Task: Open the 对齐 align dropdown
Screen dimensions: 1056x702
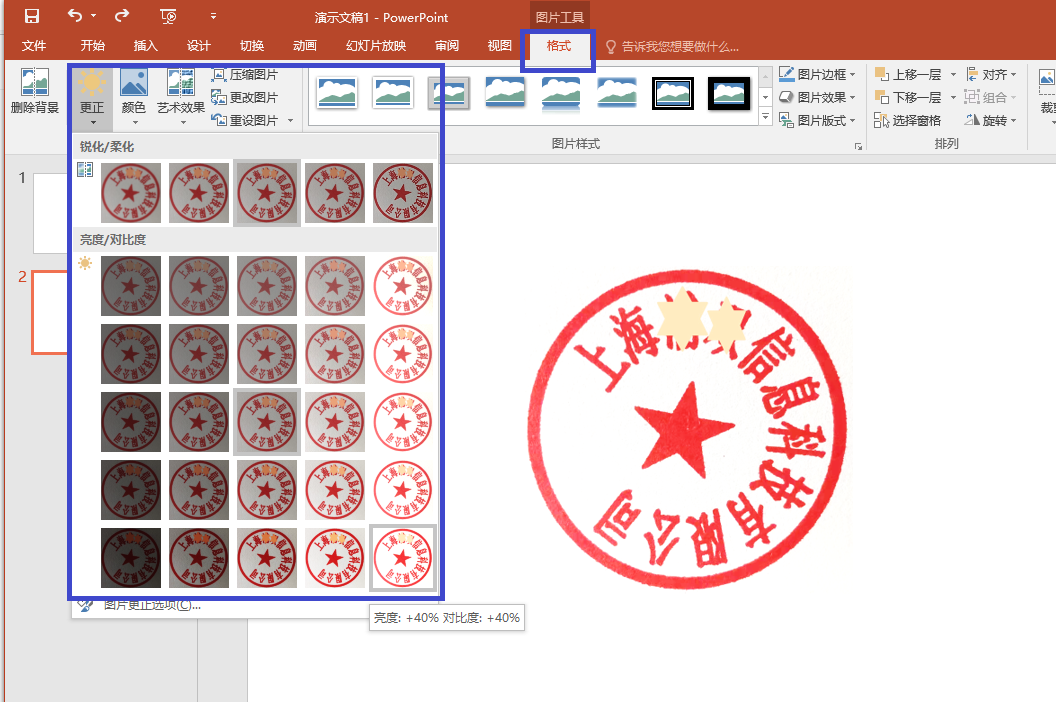Action: 991,74
